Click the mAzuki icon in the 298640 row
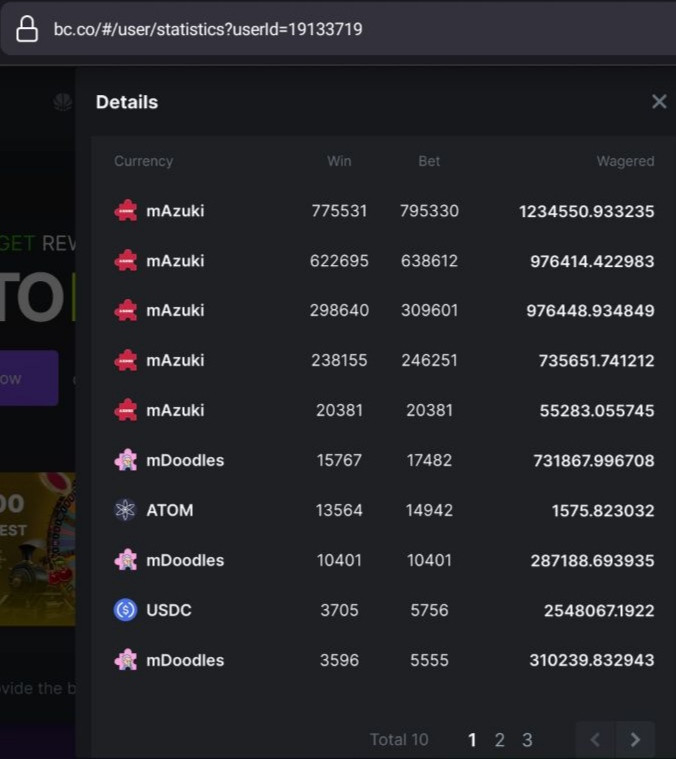 [x=126, y=310]
